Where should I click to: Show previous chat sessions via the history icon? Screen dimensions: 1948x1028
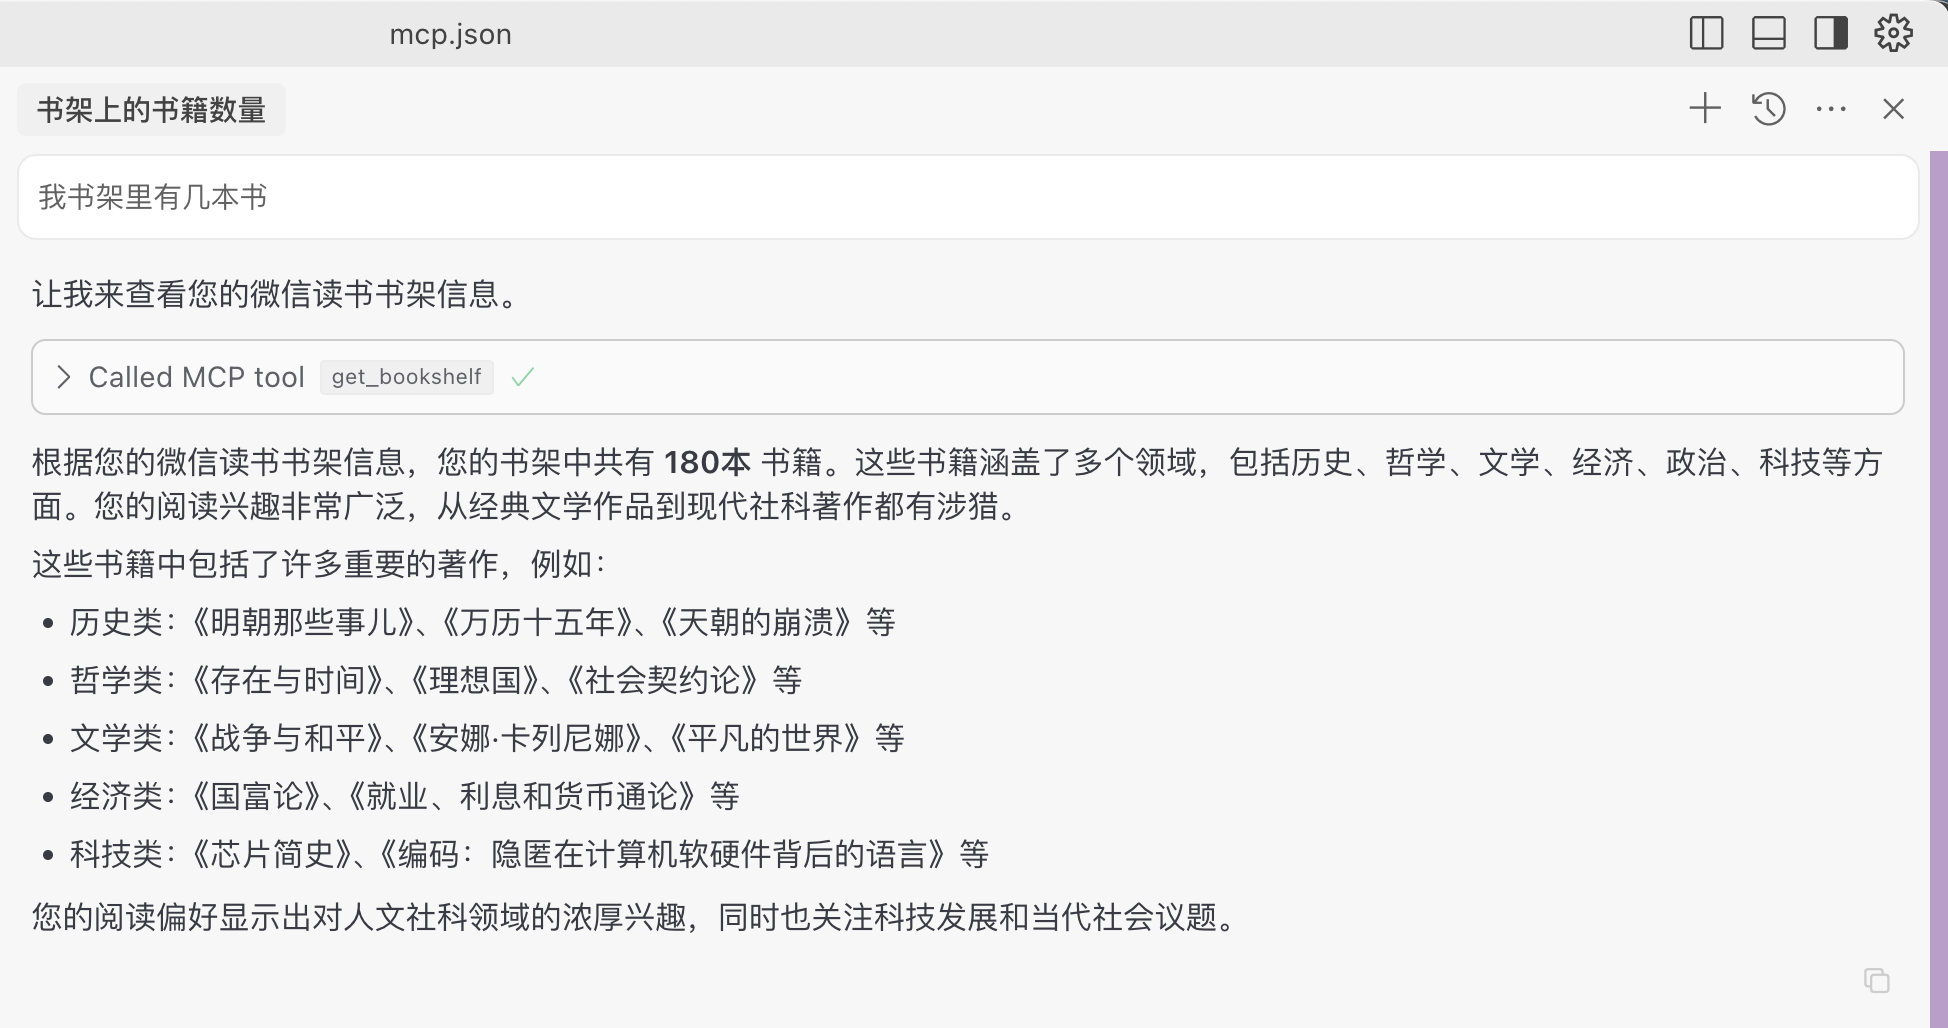1768,109
